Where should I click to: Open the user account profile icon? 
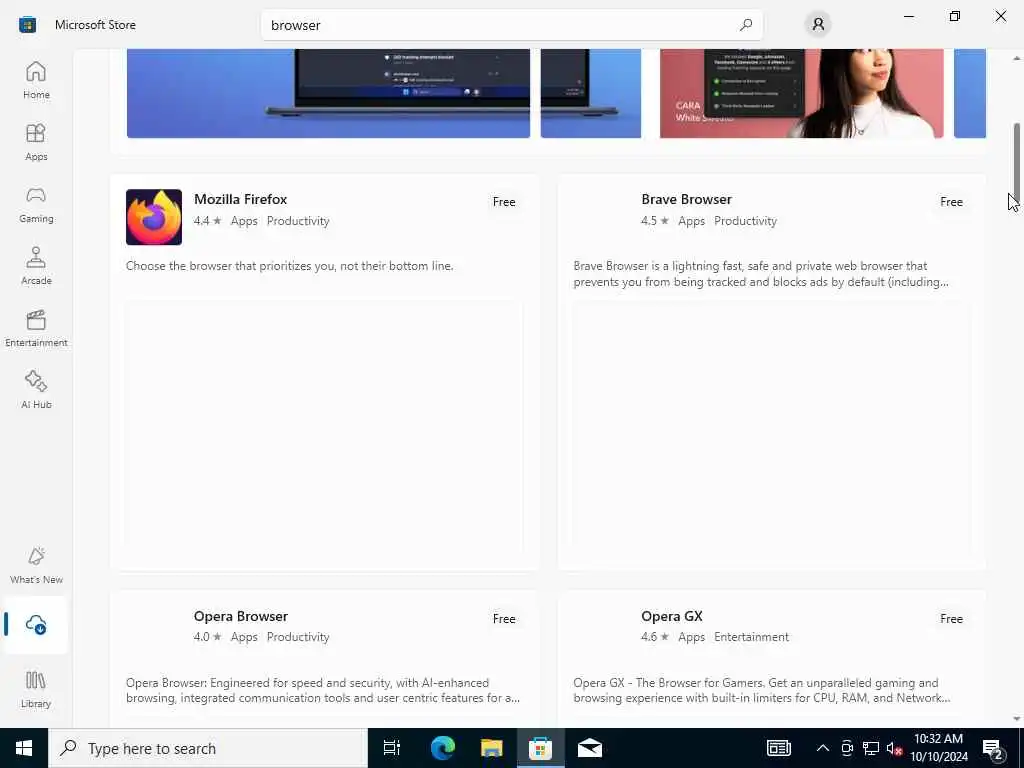(x=818, y=25)
